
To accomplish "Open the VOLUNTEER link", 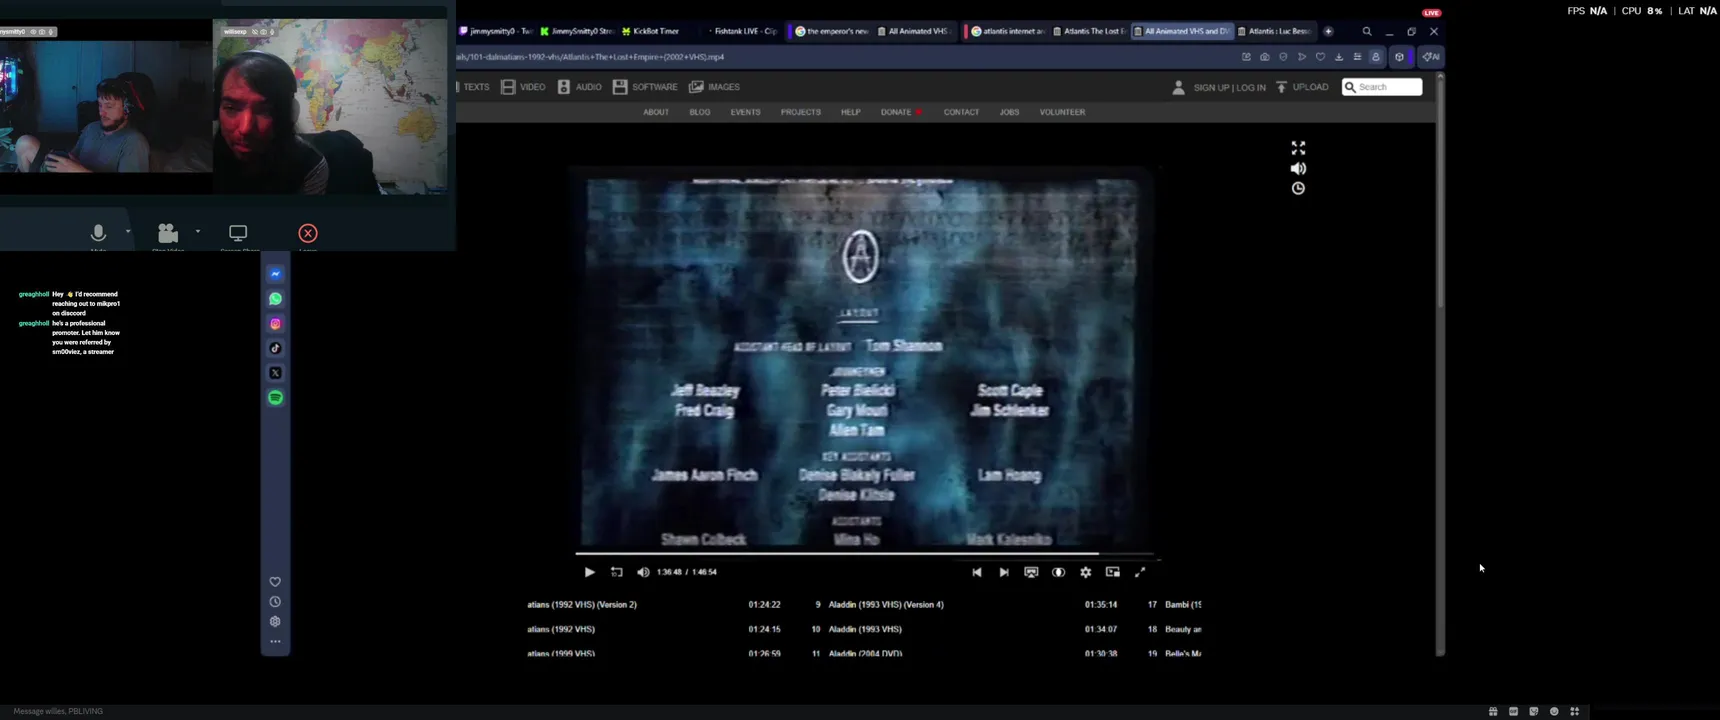I will pyautogui.click(x=1062, y=112).
